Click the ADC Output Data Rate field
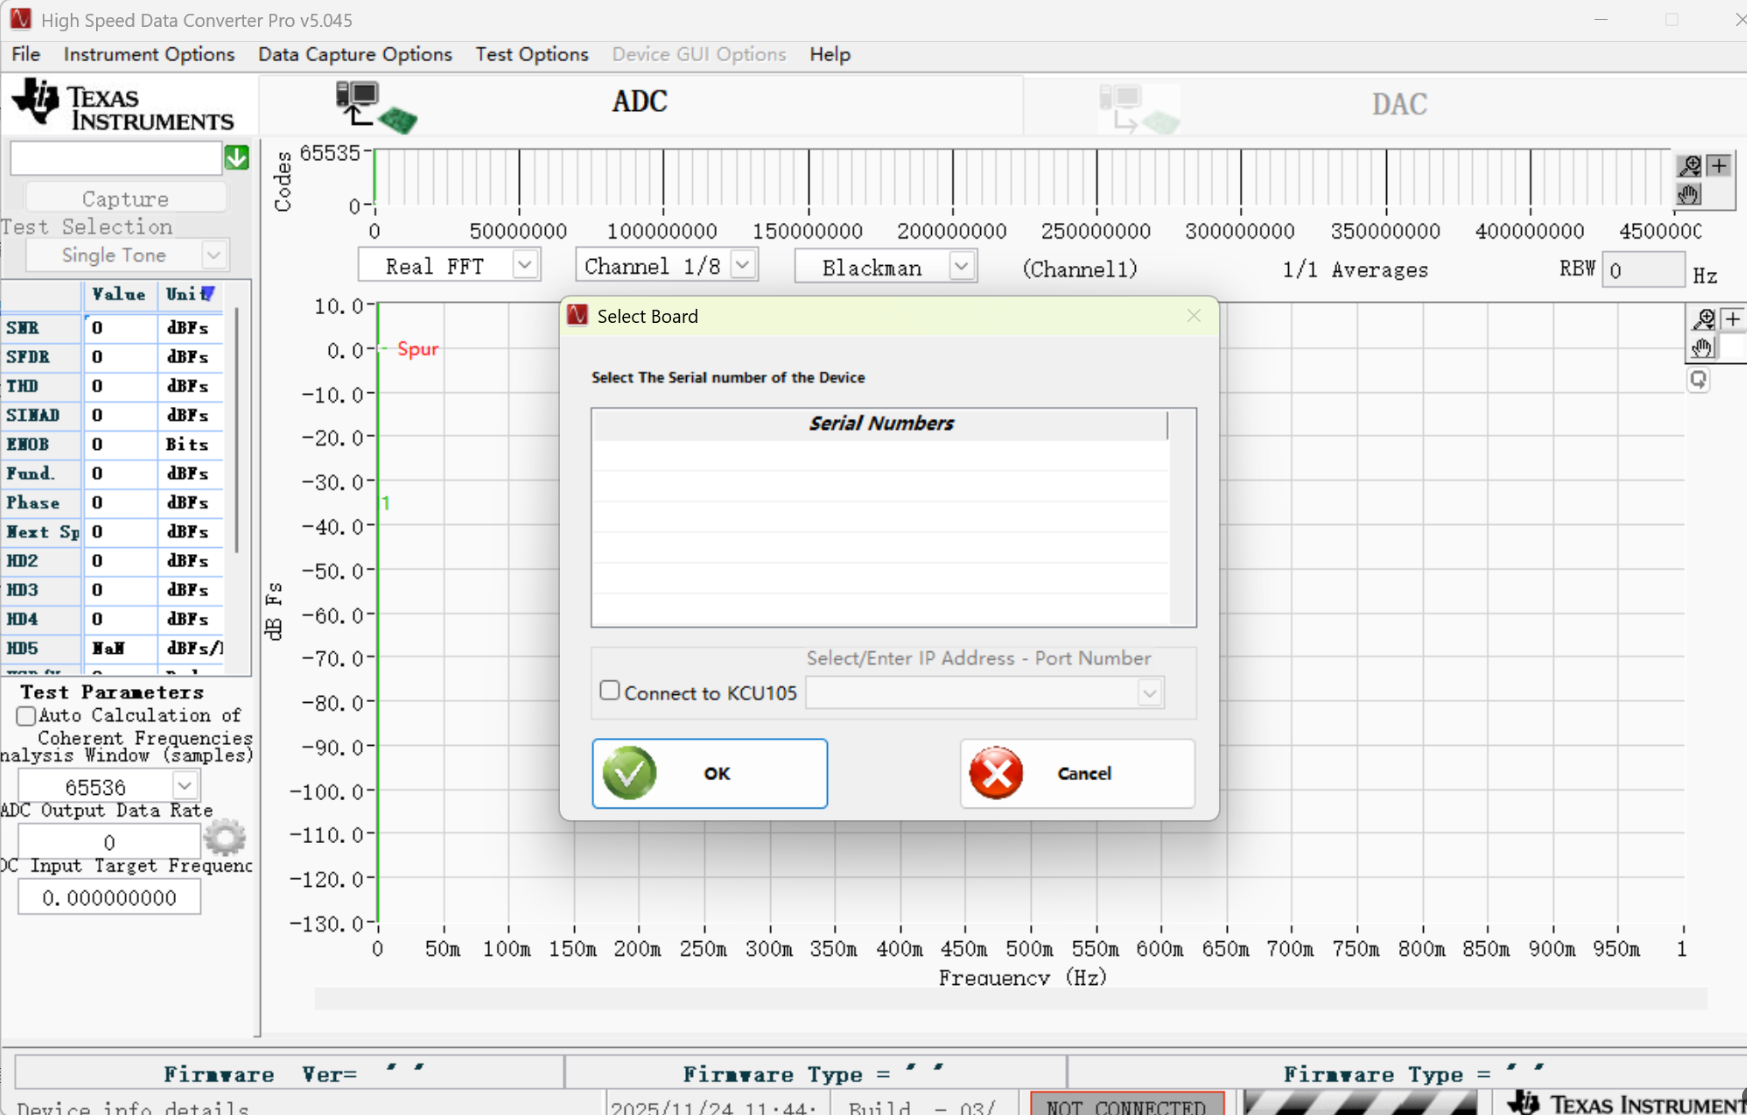 pyautogui.click(x=109, y=842)
